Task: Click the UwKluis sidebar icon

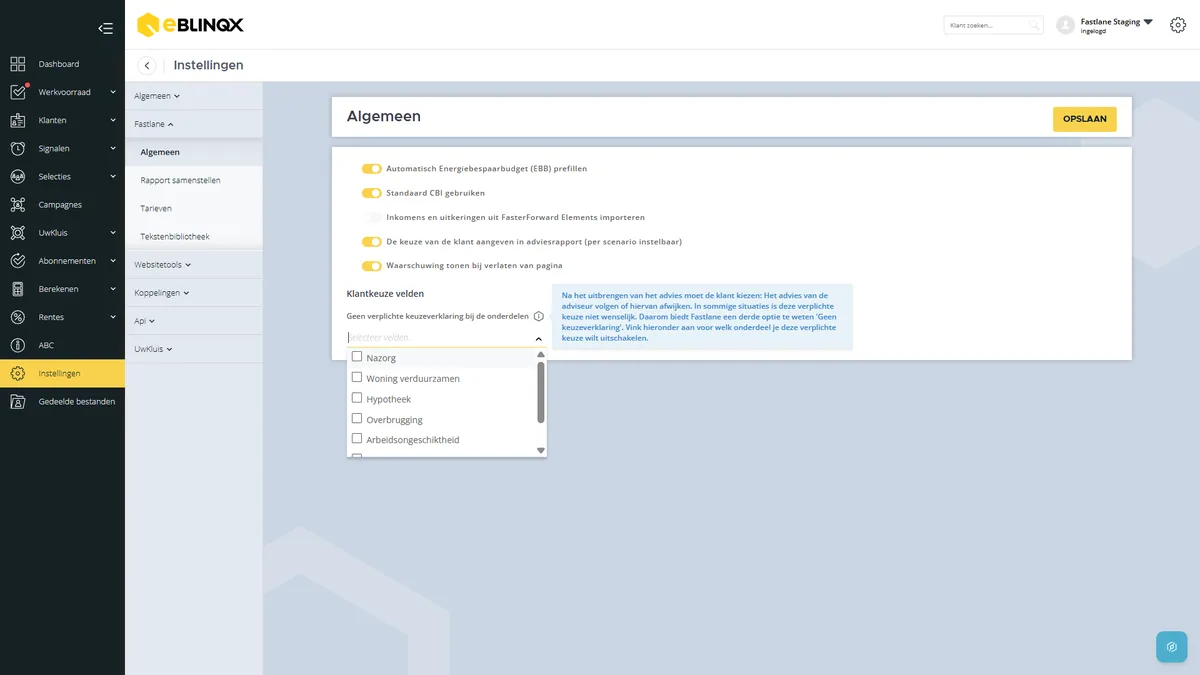Action: [18, 233]
